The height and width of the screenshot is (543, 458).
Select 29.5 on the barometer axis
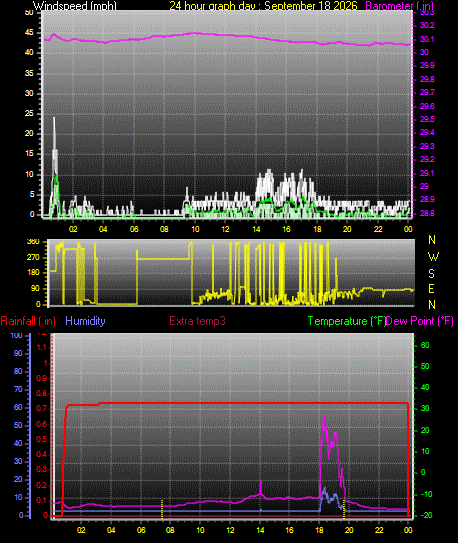tap(427, 119)
